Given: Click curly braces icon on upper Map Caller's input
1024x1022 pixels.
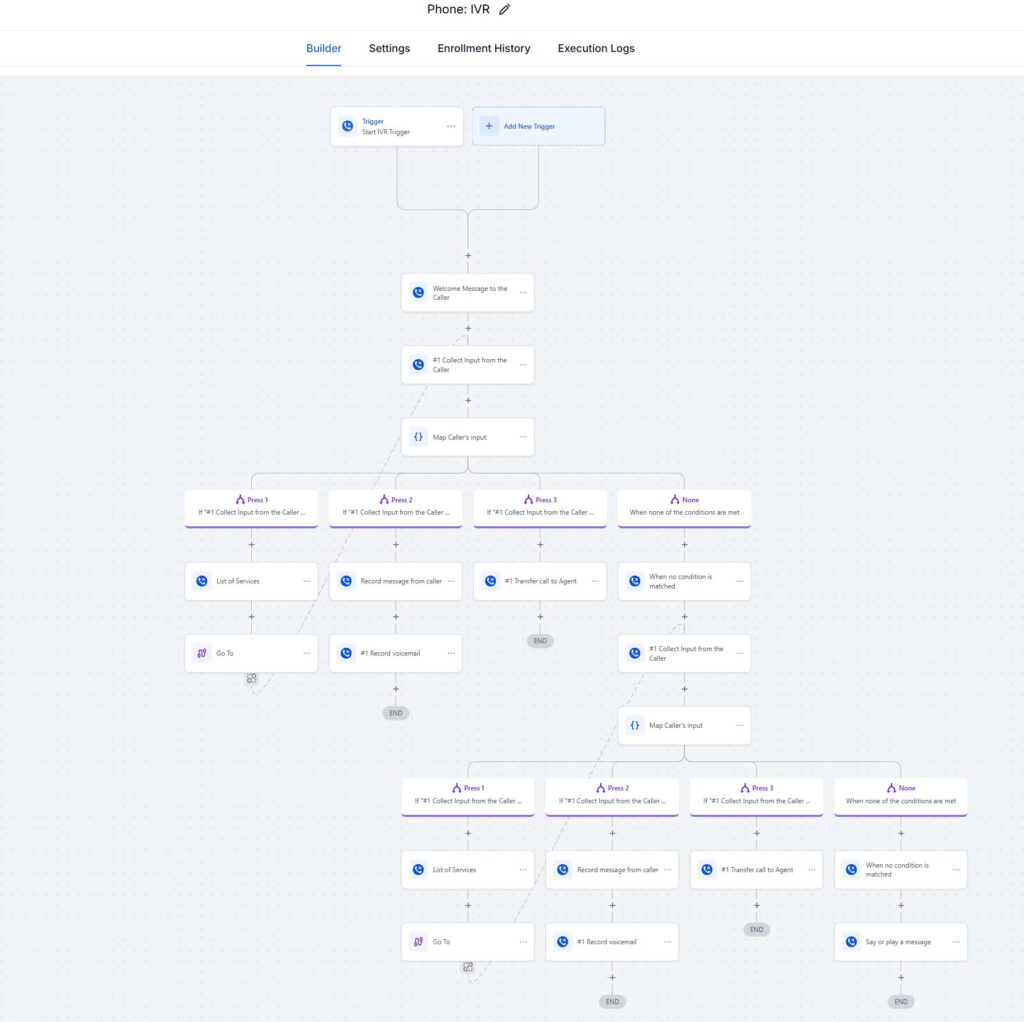Looking at the screenshot, I should coord(418,437).
